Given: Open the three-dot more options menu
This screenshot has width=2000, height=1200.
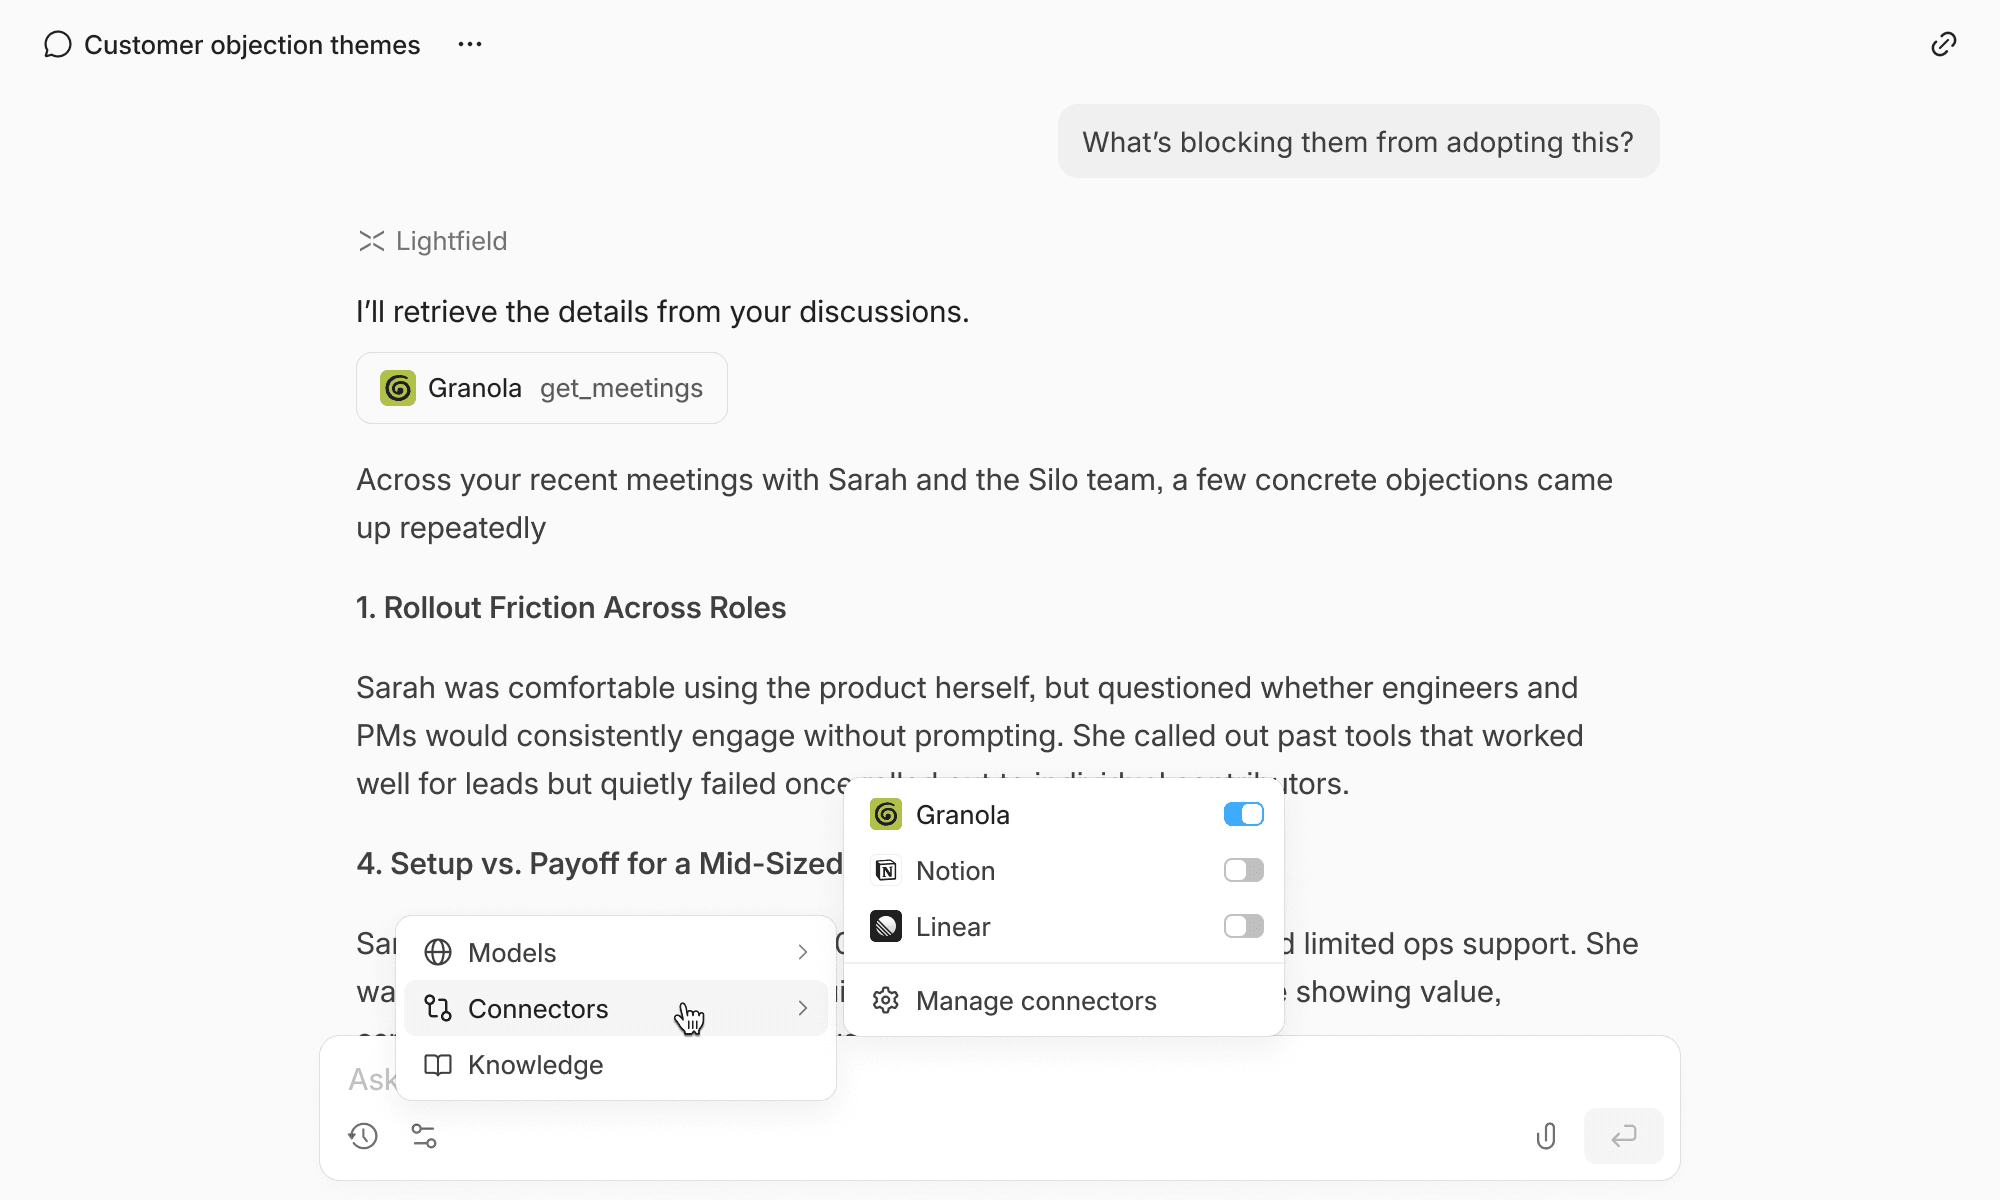Looking at the screenshot, I should tap(470, 44).
